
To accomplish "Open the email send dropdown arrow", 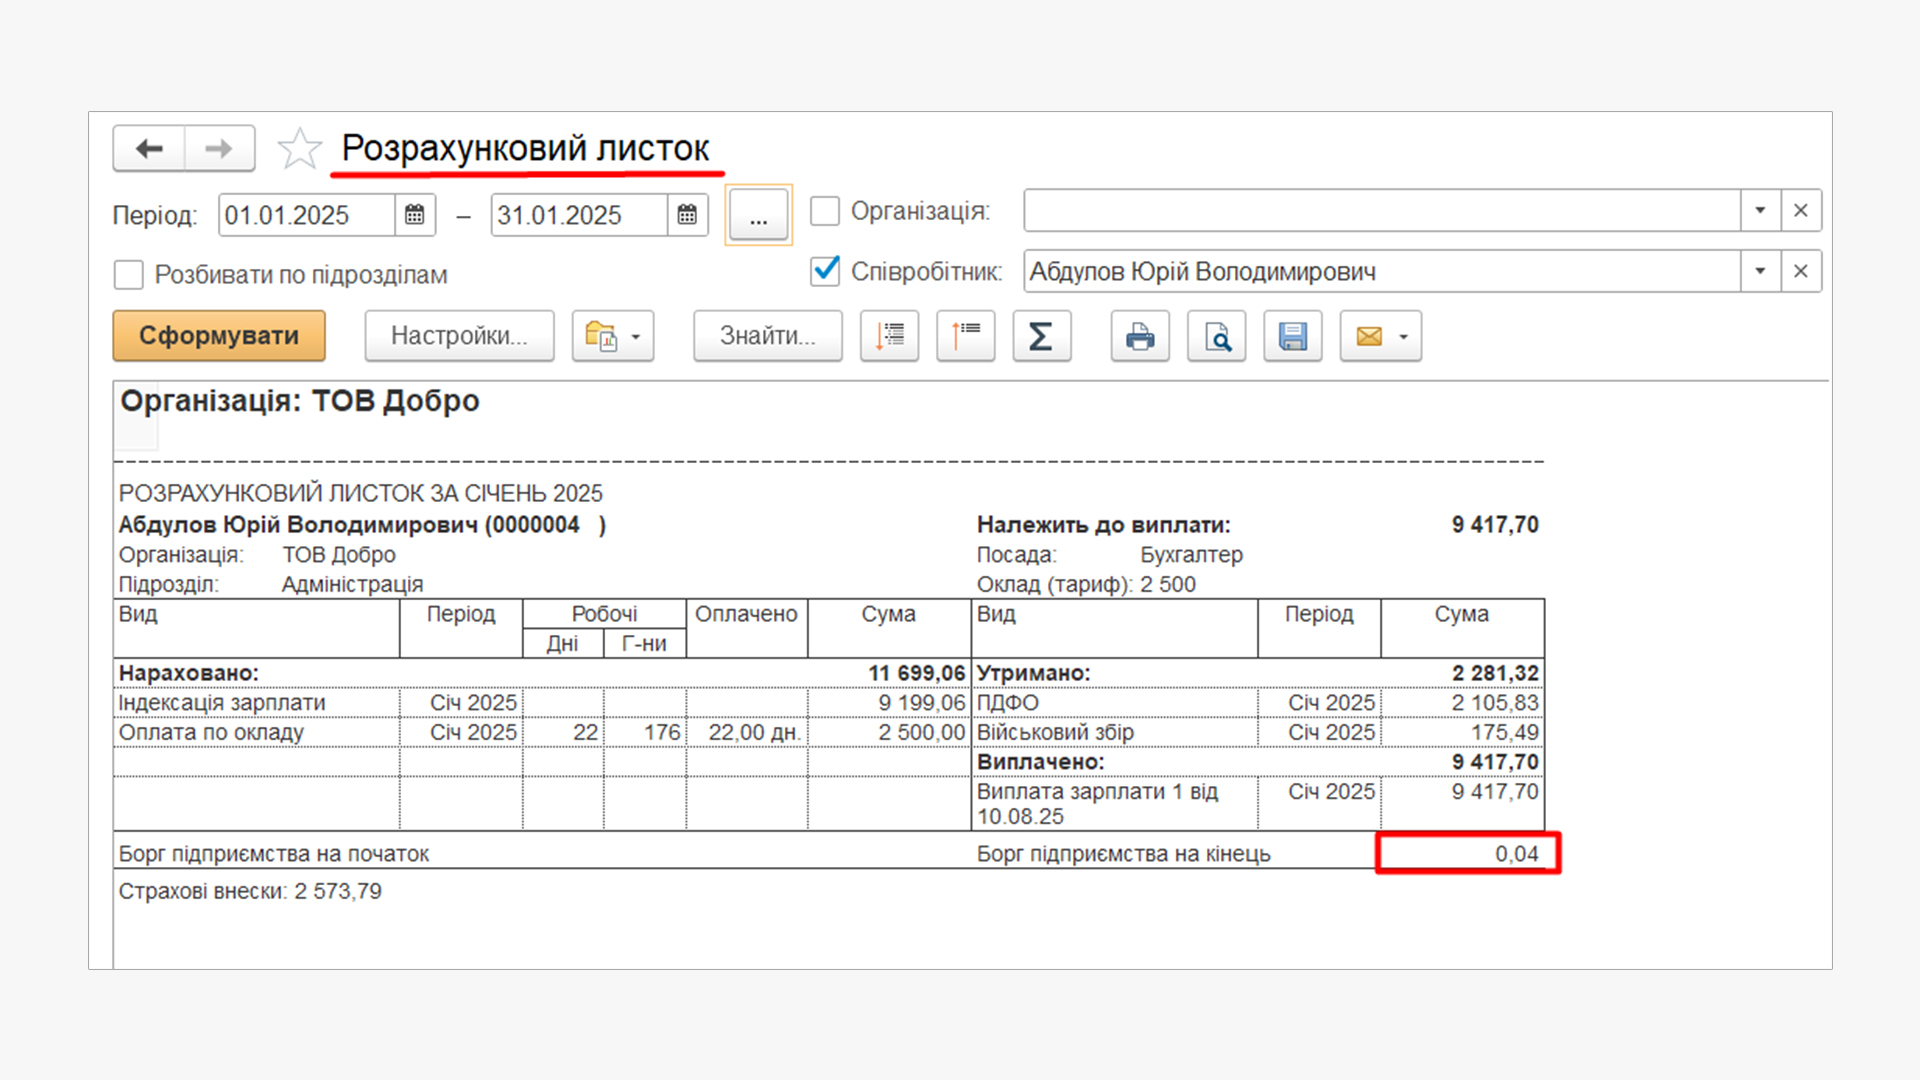I will click(x=1404, y=336).
